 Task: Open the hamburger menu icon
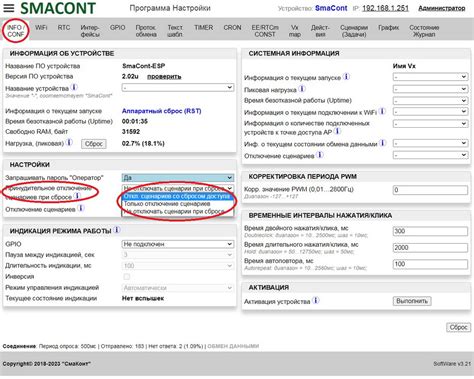pyautogui.click(x=9, y=8)
